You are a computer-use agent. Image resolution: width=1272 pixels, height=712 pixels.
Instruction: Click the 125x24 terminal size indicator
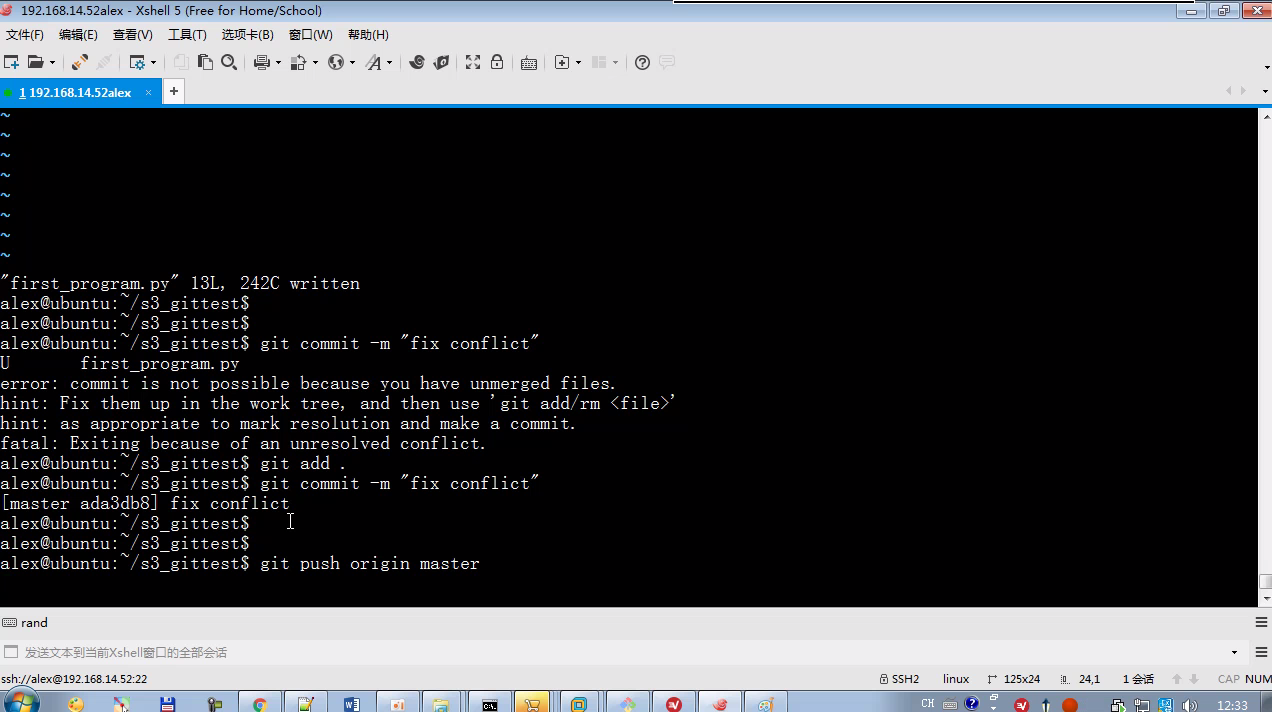pyautogui.click(x=1013, y=679)
